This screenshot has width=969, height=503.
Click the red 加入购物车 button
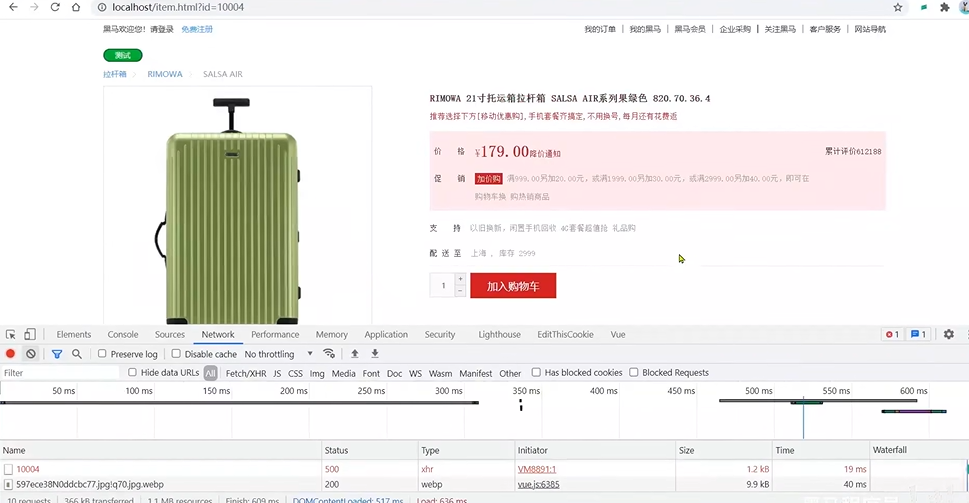(513, 286)
